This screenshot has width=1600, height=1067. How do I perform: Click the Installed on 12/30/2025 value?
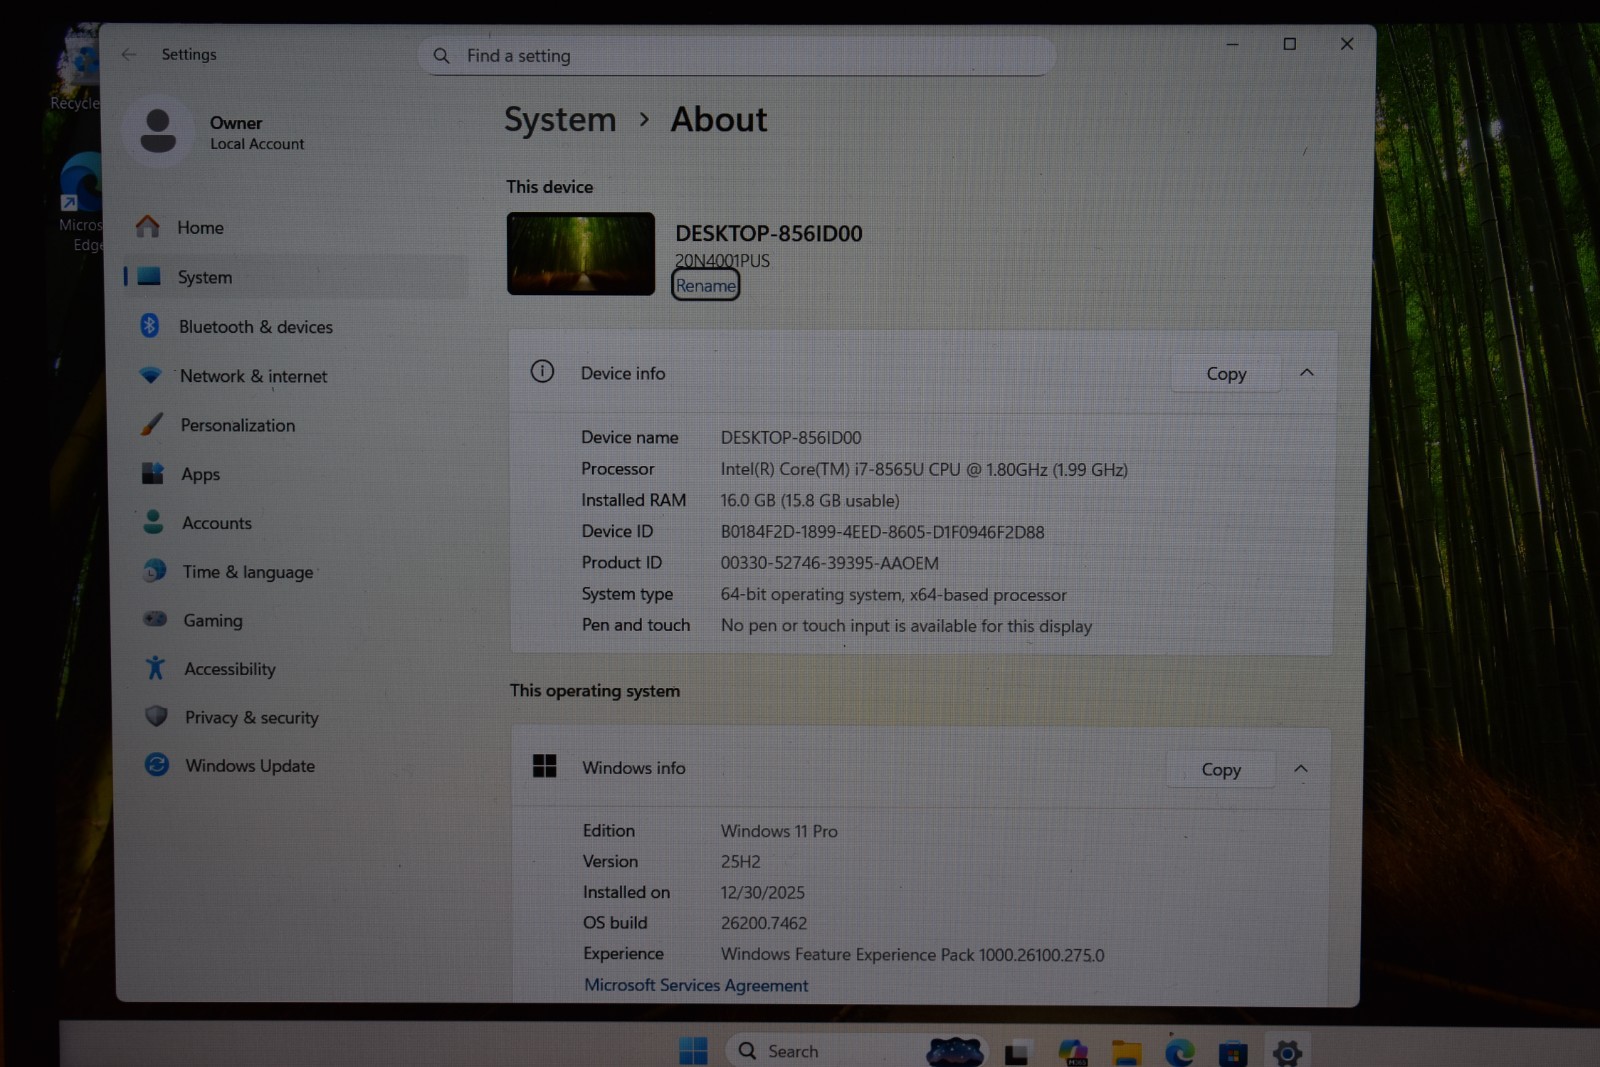coord(763,892)
